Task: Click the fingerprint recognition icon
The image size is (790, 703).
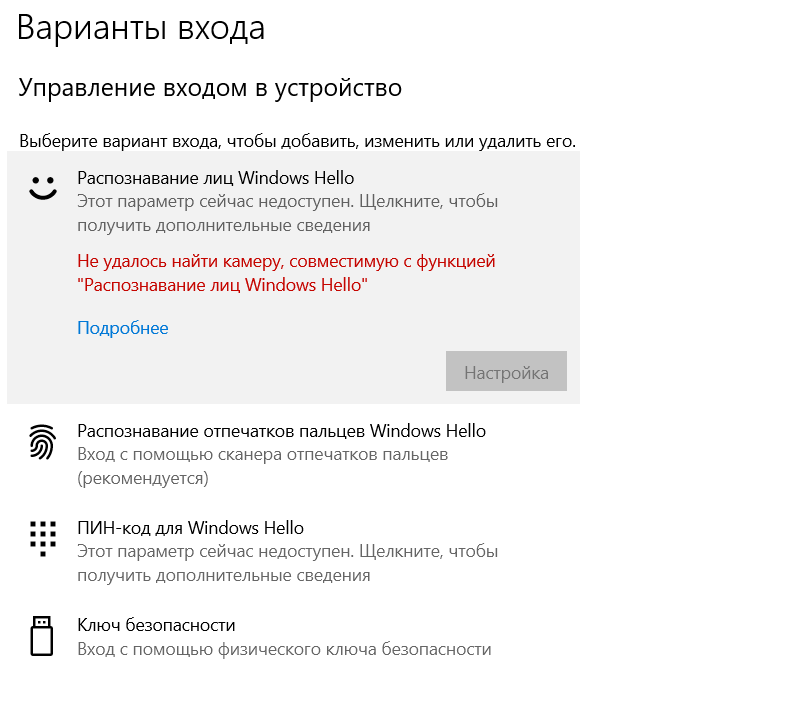Action: coord(42,442)
